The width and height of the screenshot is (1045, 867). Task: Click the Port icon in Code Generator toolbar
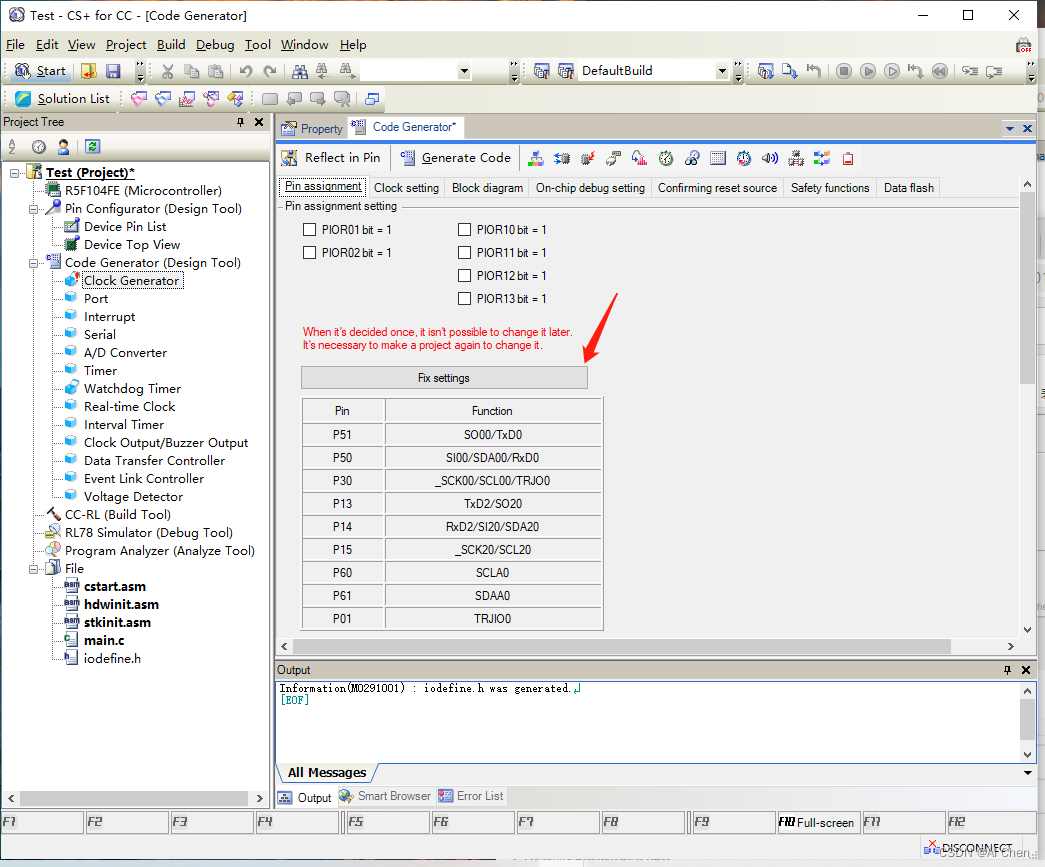coord(562,158)
